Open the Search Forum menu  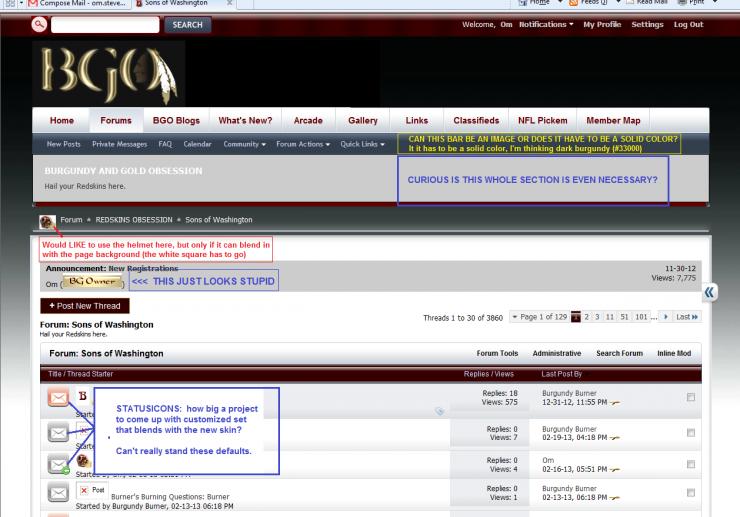click(x=619, y=353)
